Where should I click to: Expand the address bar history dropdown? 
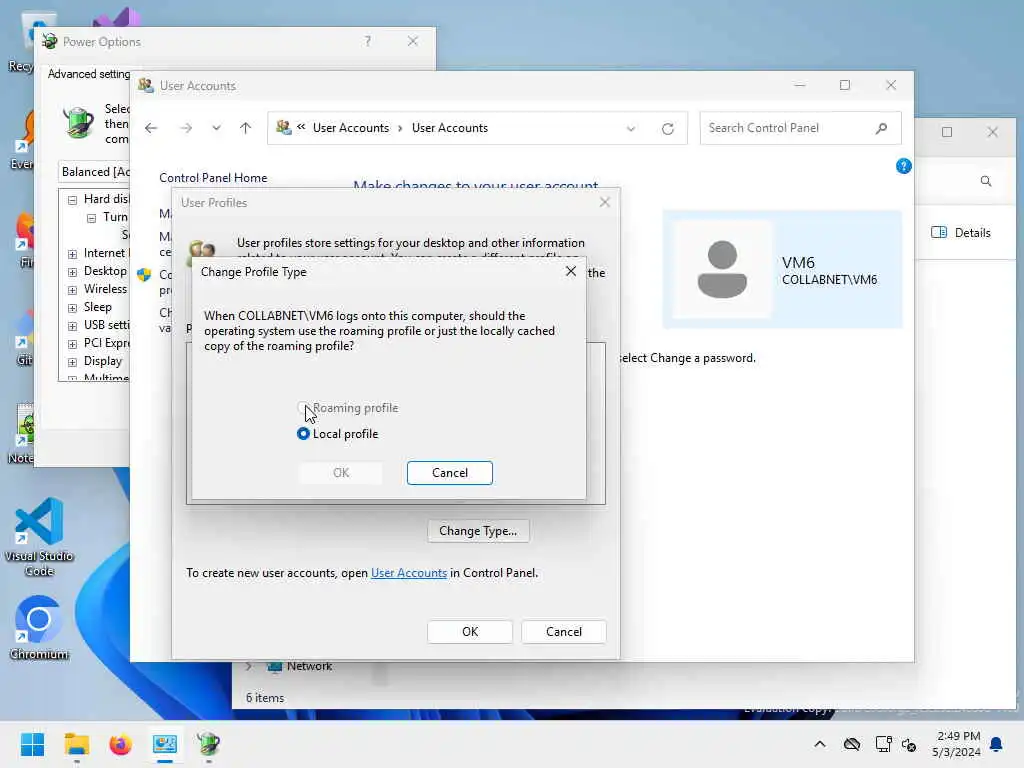click(631, 129)
